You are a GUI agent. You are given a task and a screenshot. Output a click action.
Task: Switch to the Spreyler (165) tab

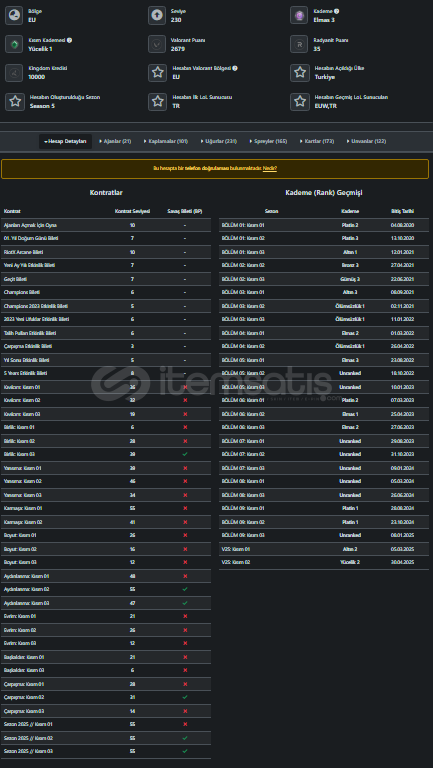point(268,142)
